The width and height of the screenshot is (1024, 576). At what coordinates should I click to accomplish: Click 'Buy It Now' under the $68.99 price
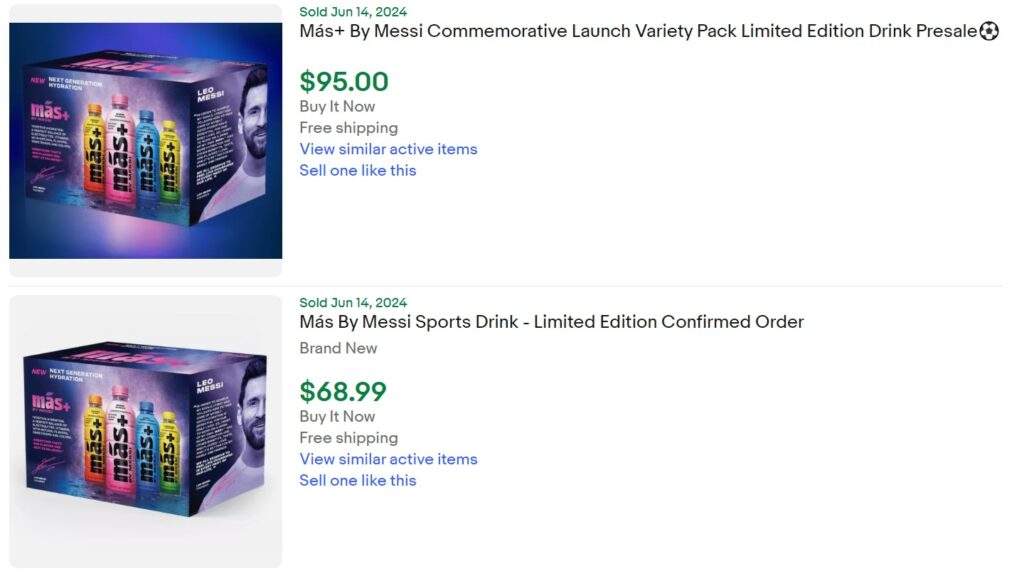(337, 416)
